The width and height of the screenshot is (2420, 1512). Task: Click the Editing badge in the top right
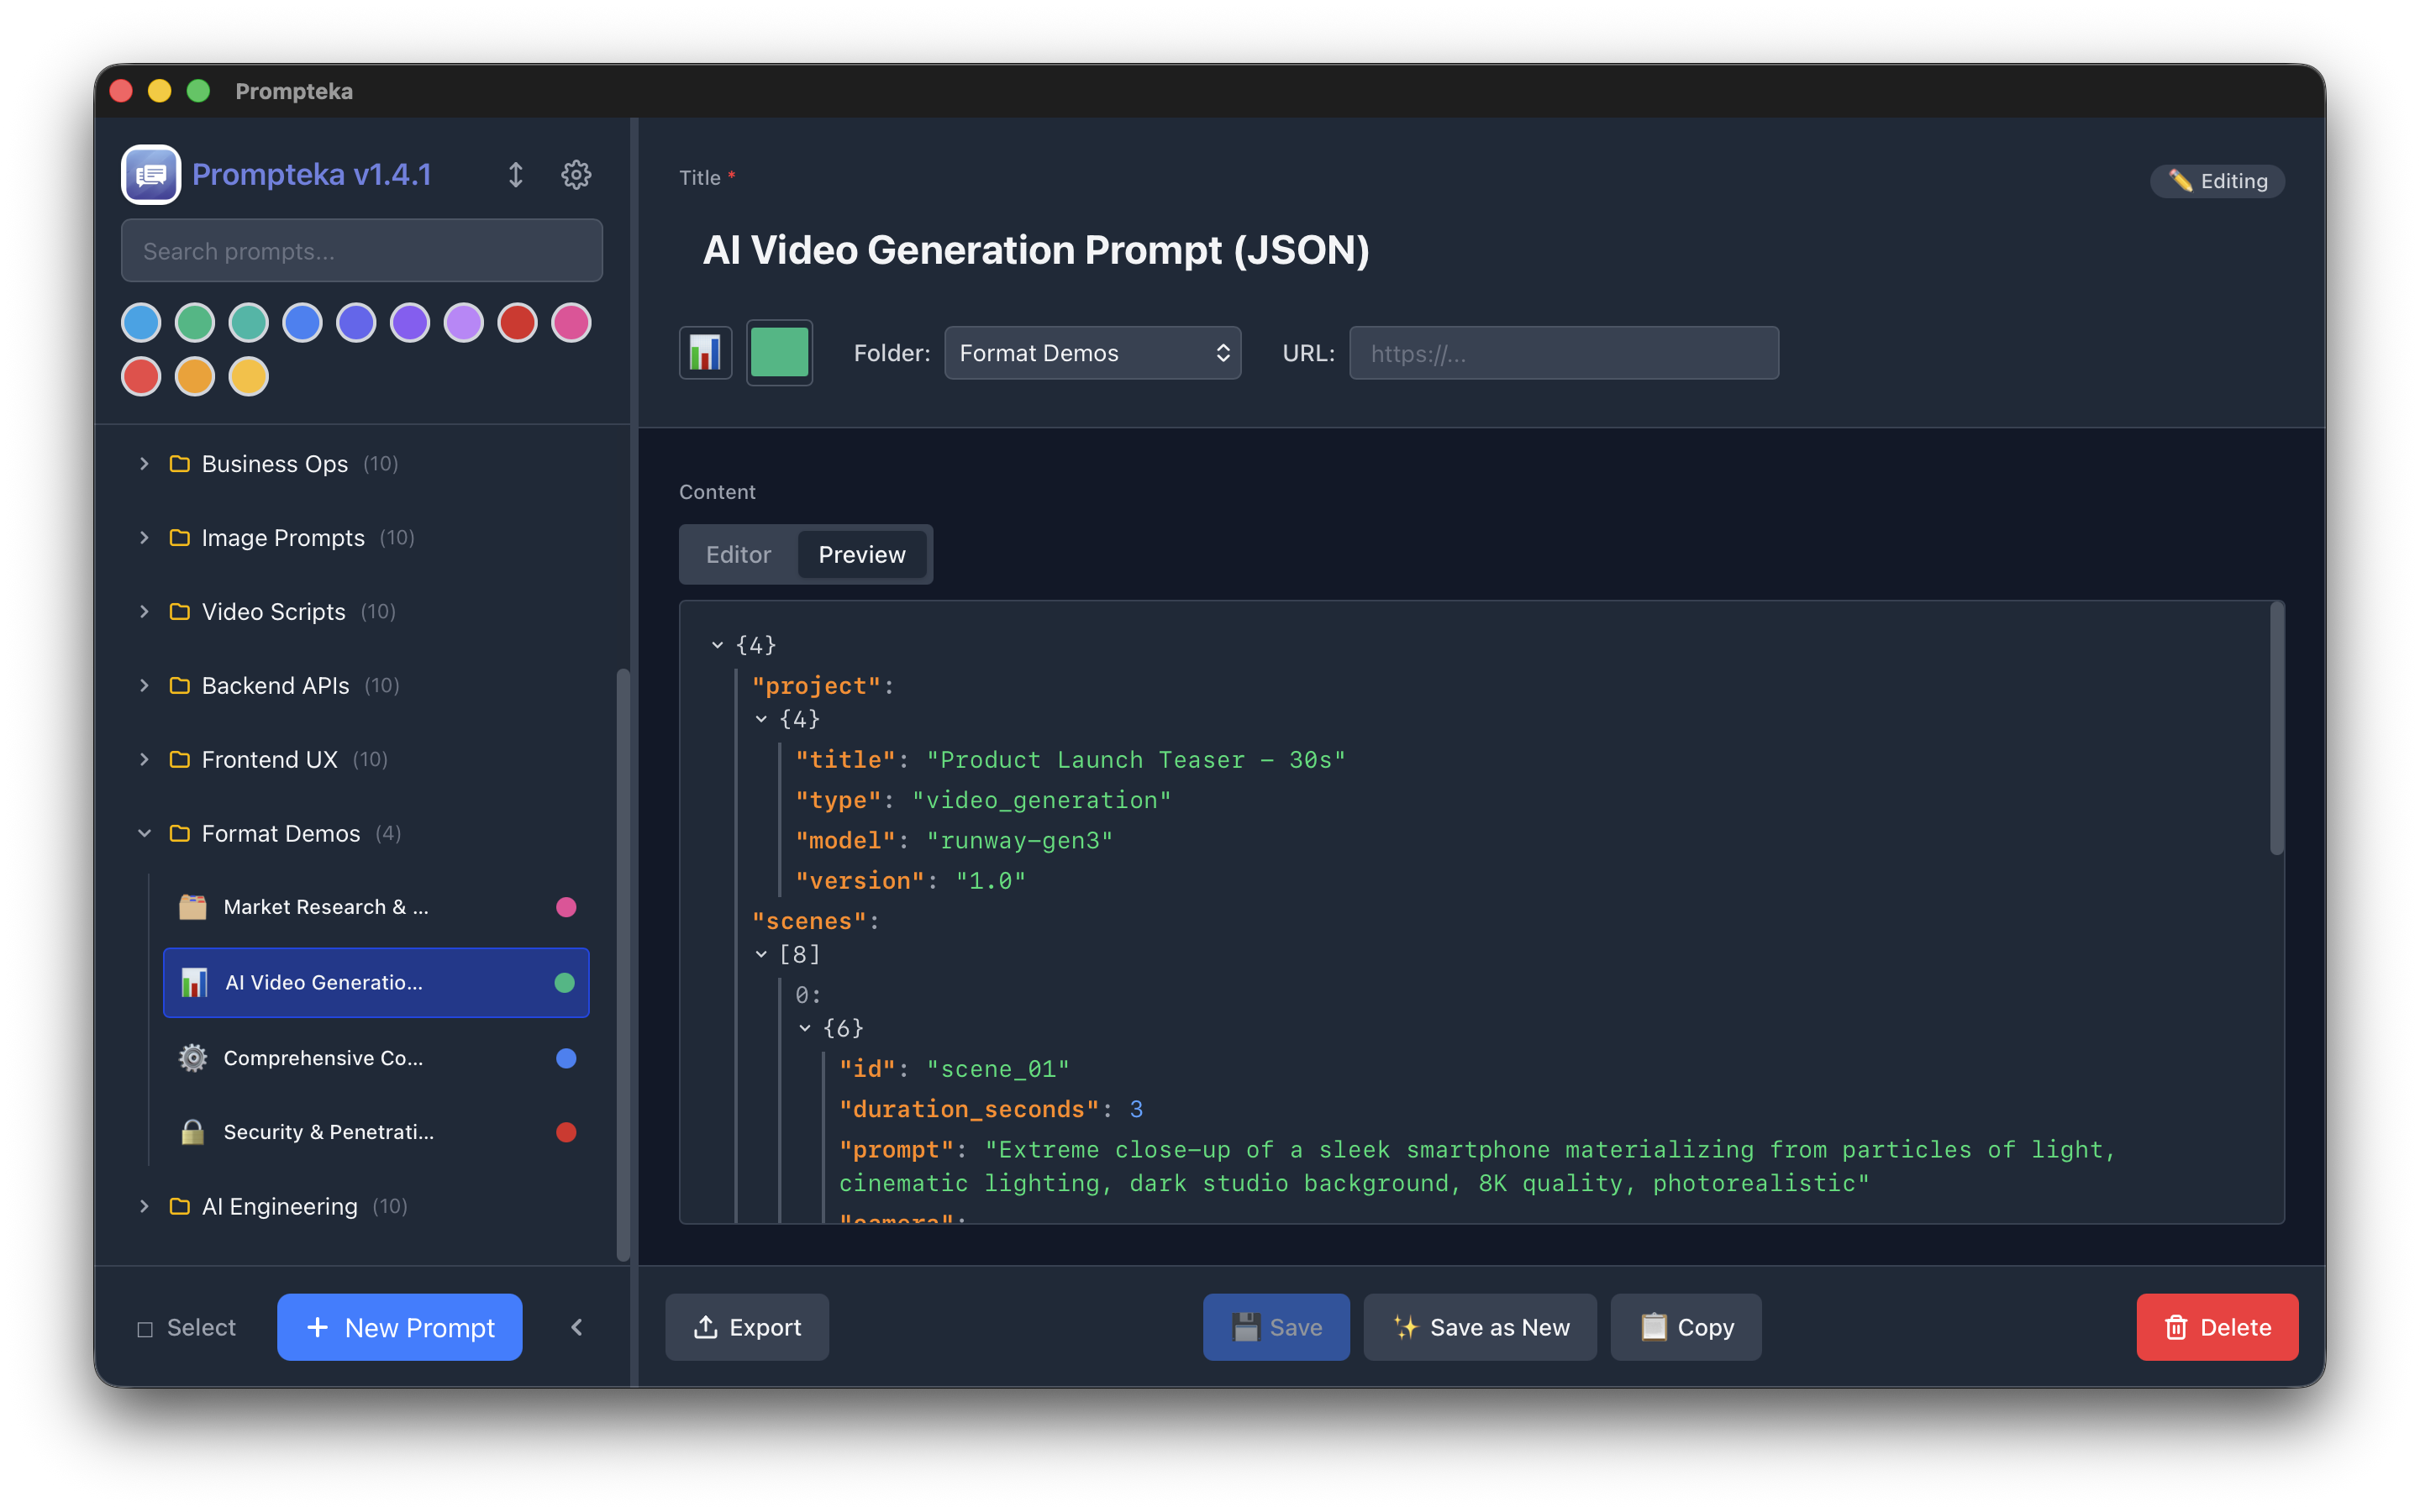tap(2216, 181)
